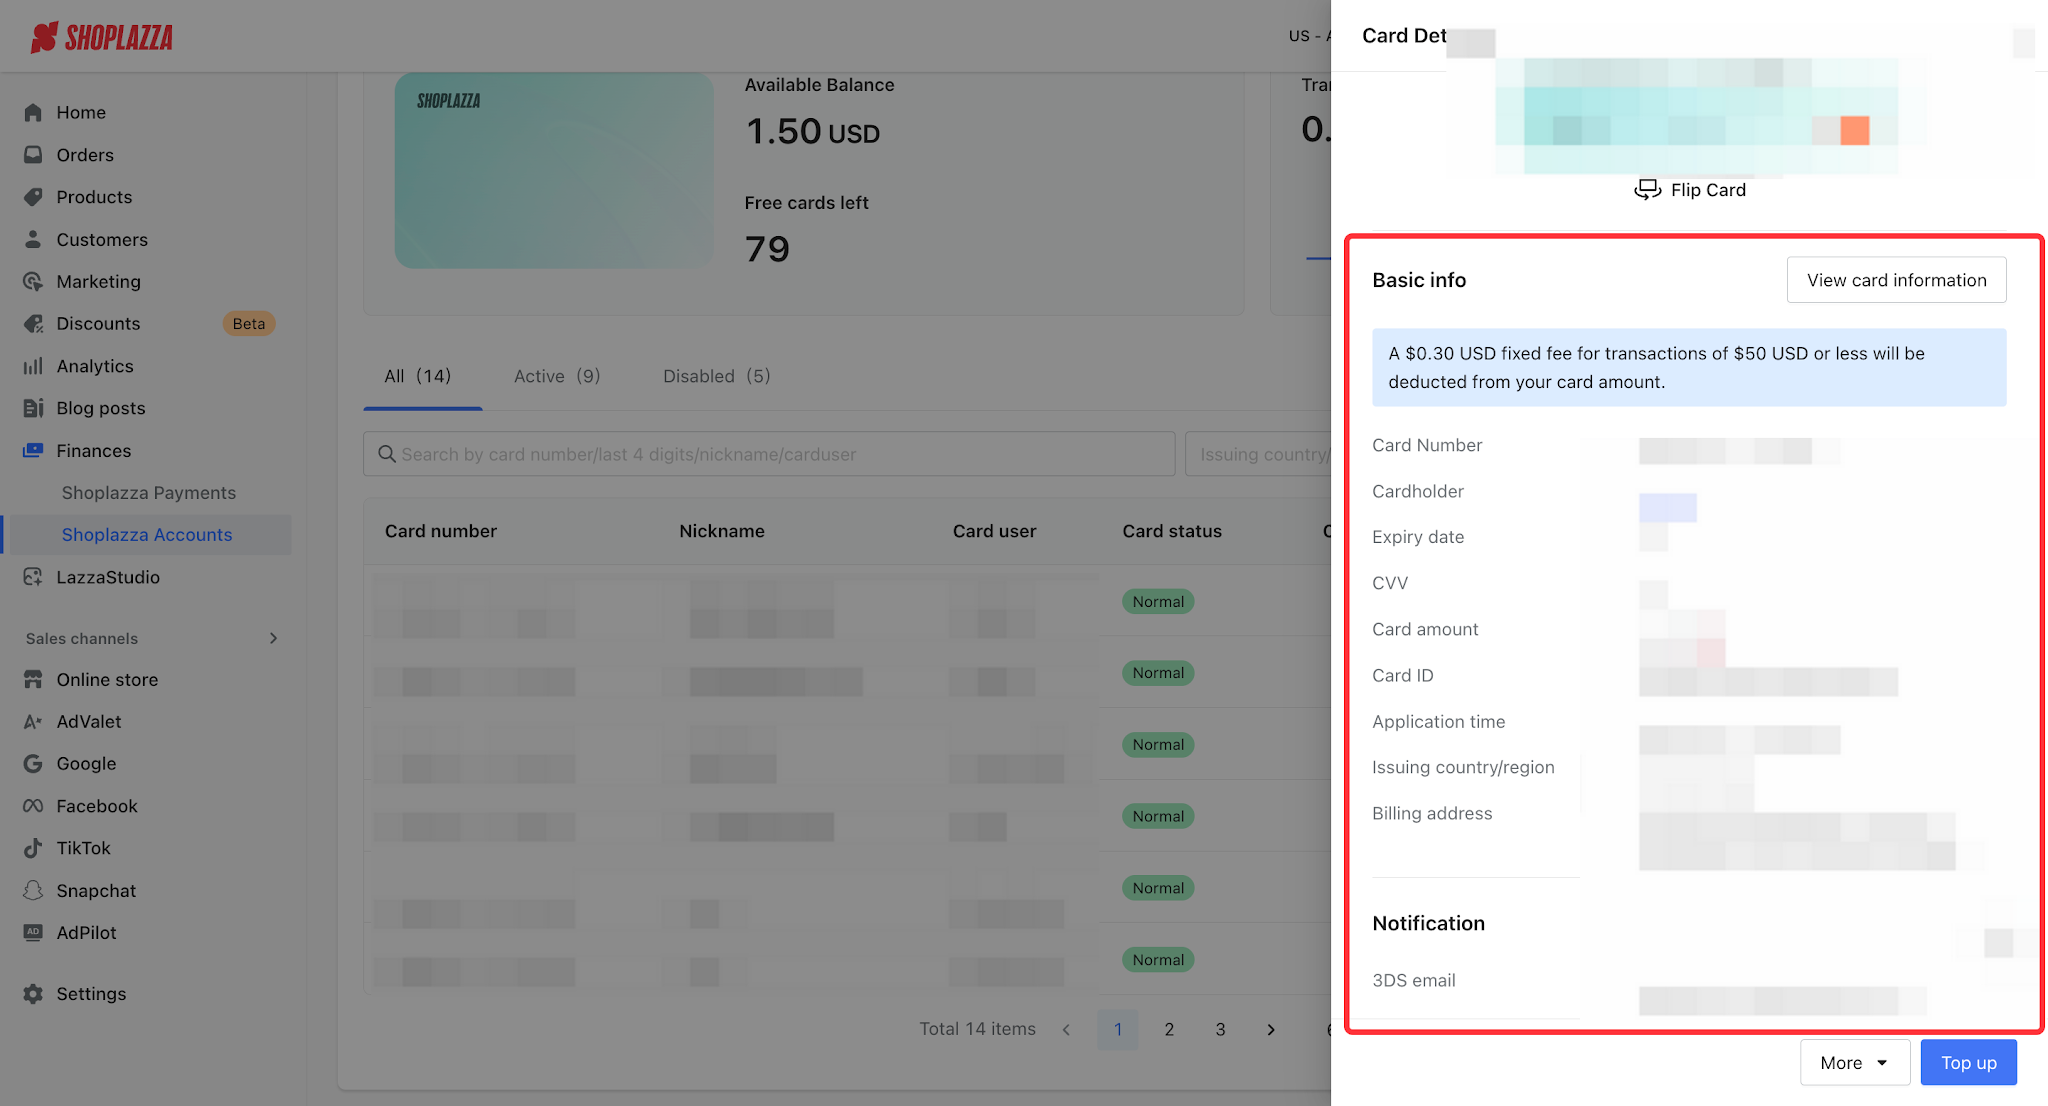Image resolution: width=2048 pixels, height=1106 pixels.
Task: Open the Issuing country filter dropdown
Action: point(1259,454)
